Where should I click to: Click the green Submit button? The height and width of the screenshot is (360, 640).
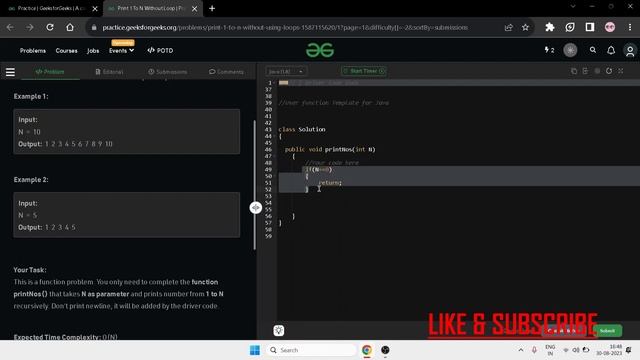[x=607, y=331]
